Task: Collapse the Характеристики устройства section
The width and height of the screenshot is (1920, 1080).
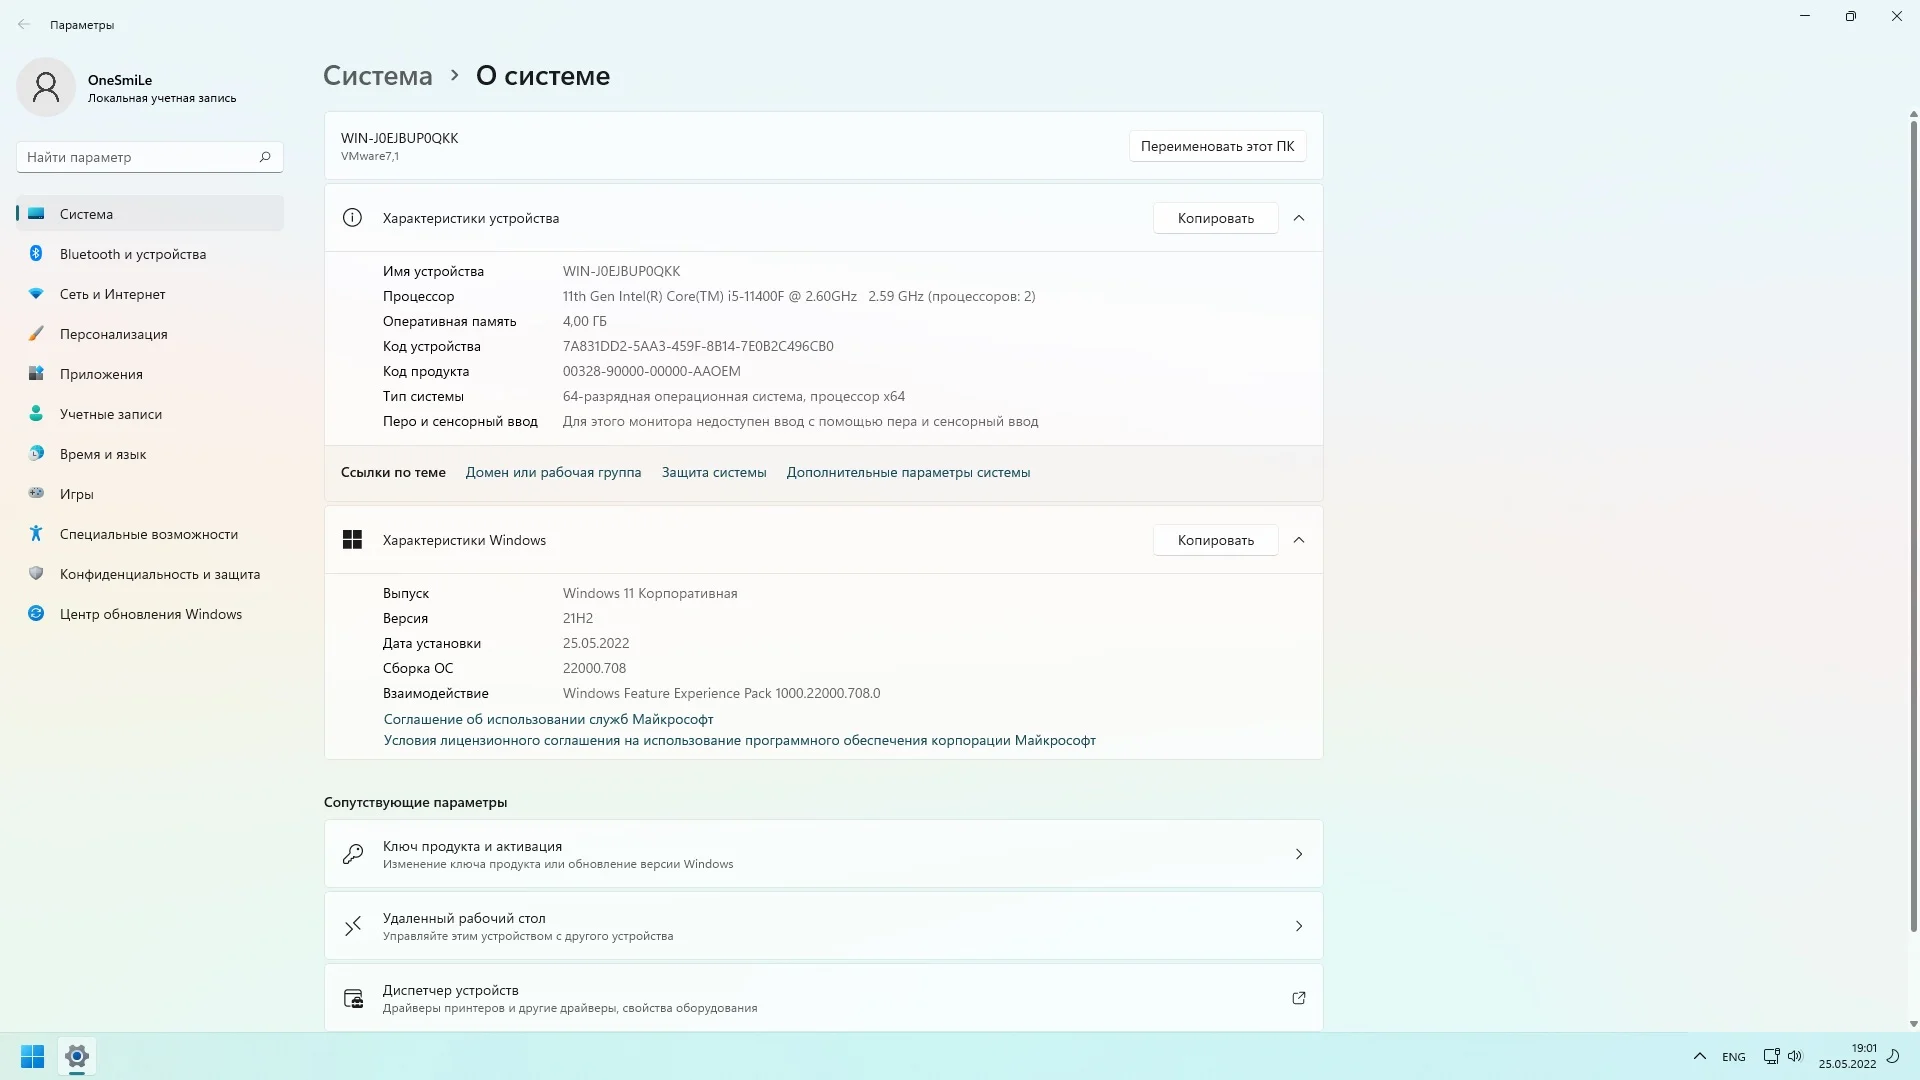Action: point(1298,218)
